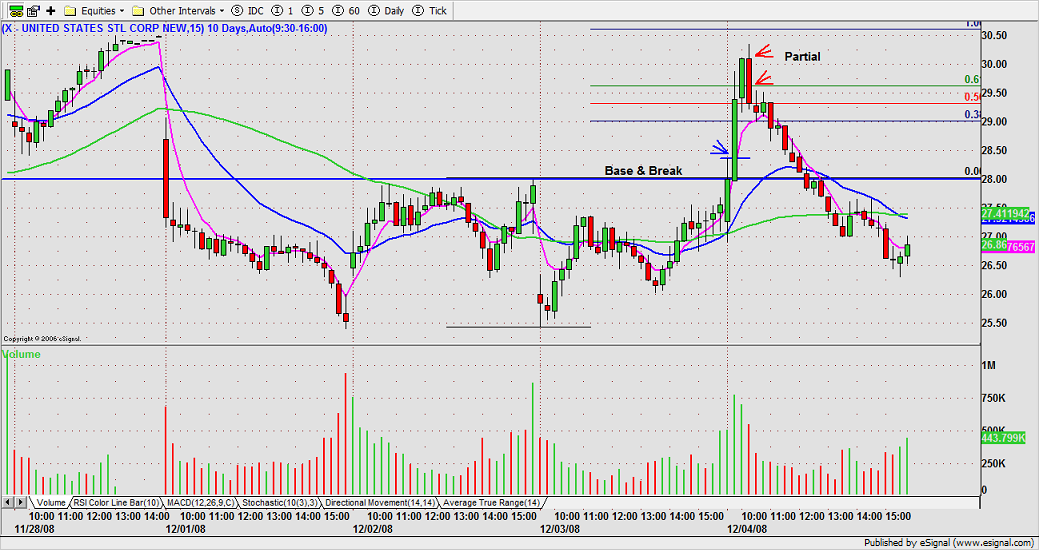1039x550 pixels.
Task: Click the 250K volume axis label
Action: click(x=994, y=463)
